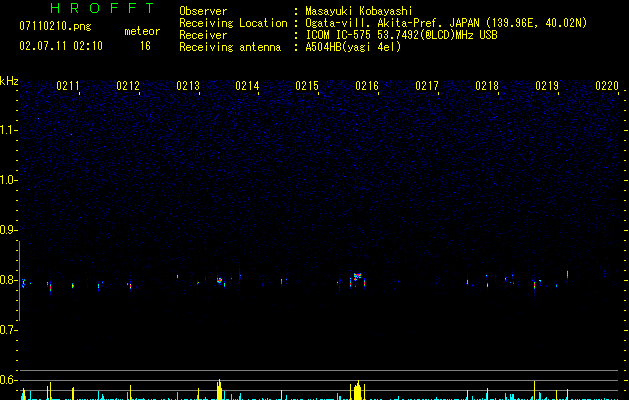Click the meteor count label
This screenshot has height=400, width=629.
click(x=142, y=31)
